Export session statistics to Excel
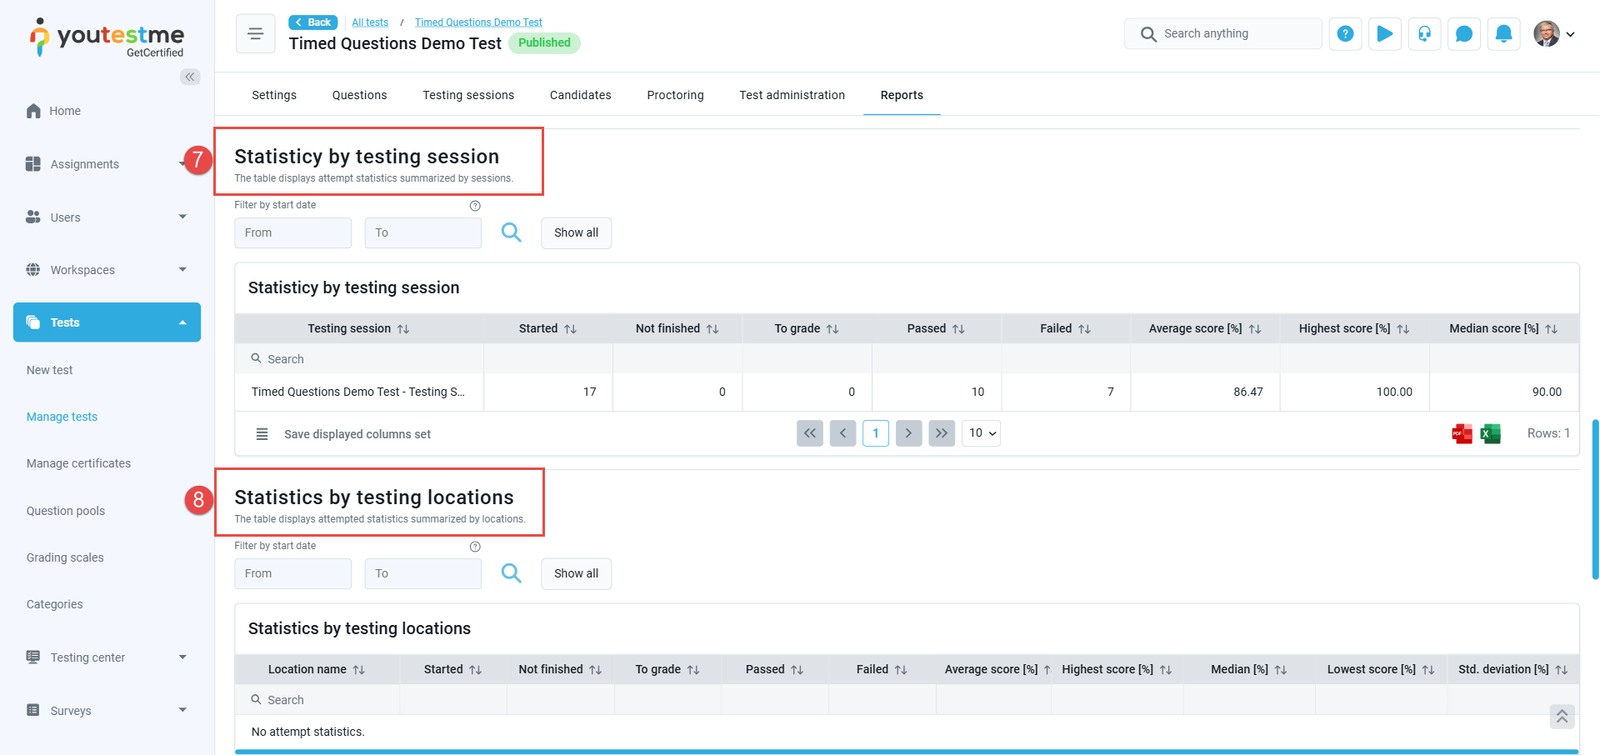Screen dimensions: 1600x755 click(1490, 433)
